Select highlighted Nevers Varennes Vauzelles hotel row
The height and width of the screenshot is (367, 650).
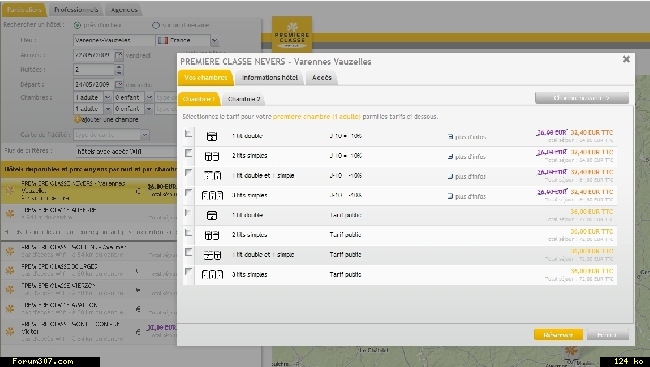click(88, 191)
